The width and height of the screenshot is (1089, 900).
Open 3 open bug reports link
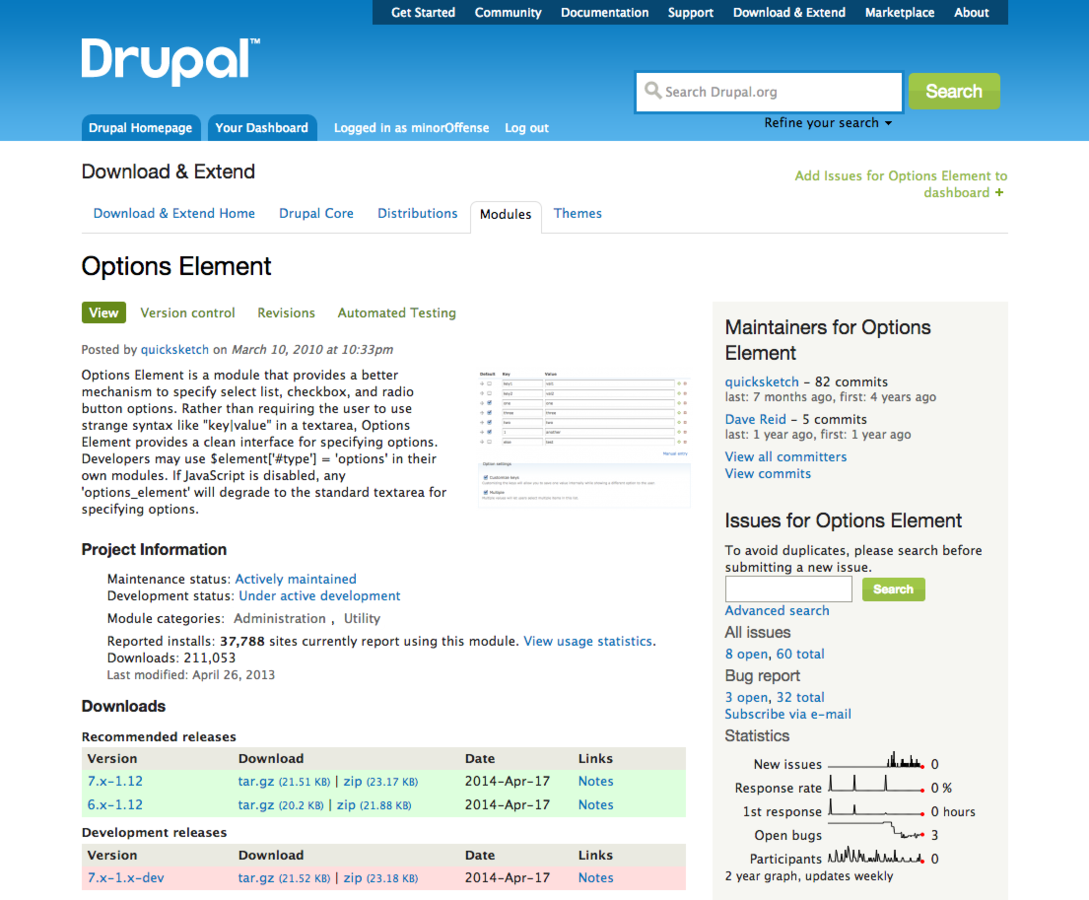(x=747, y=697)
